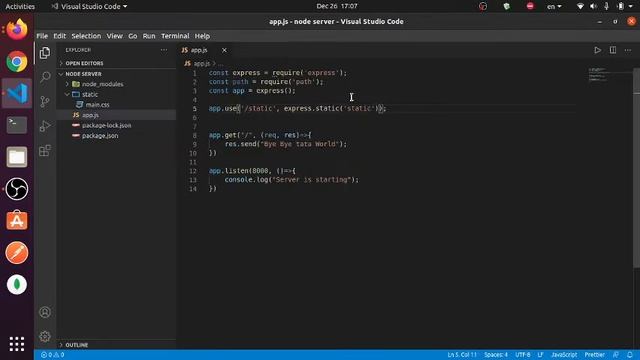640x360 pixels.
Task: Click line 12 app.listen code
Action: 252,171
